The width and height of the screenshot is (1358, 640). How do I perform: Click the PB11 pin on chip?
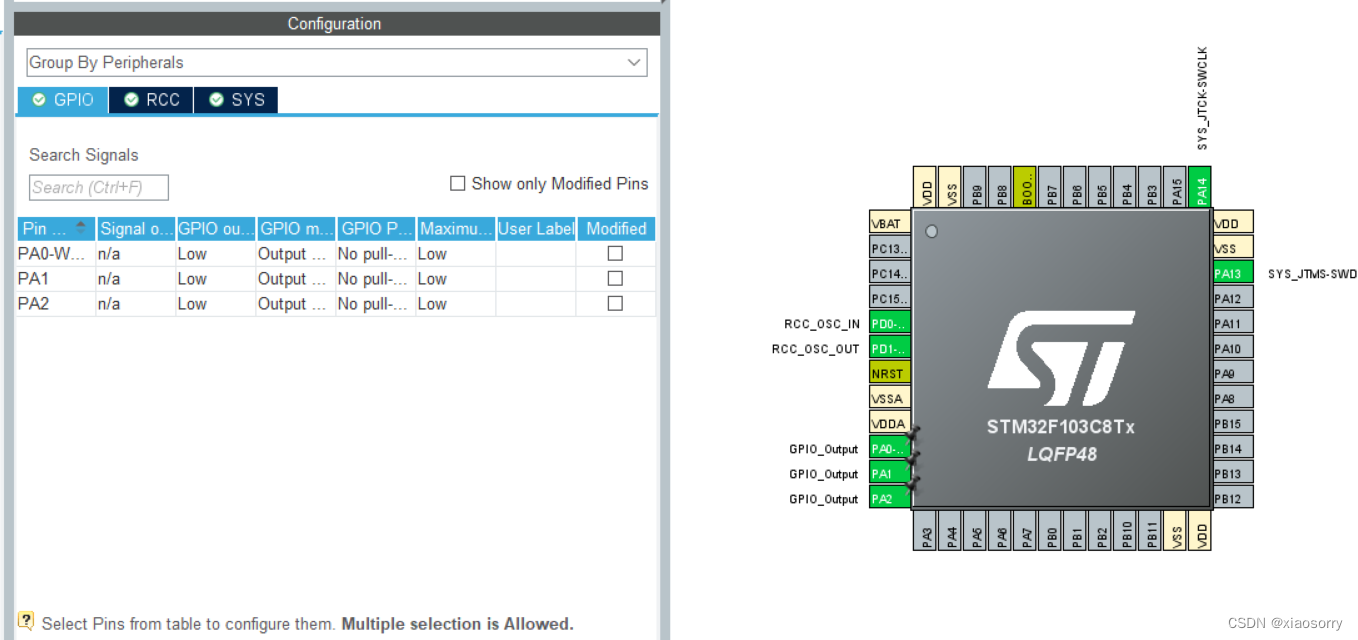(1151, 530)
